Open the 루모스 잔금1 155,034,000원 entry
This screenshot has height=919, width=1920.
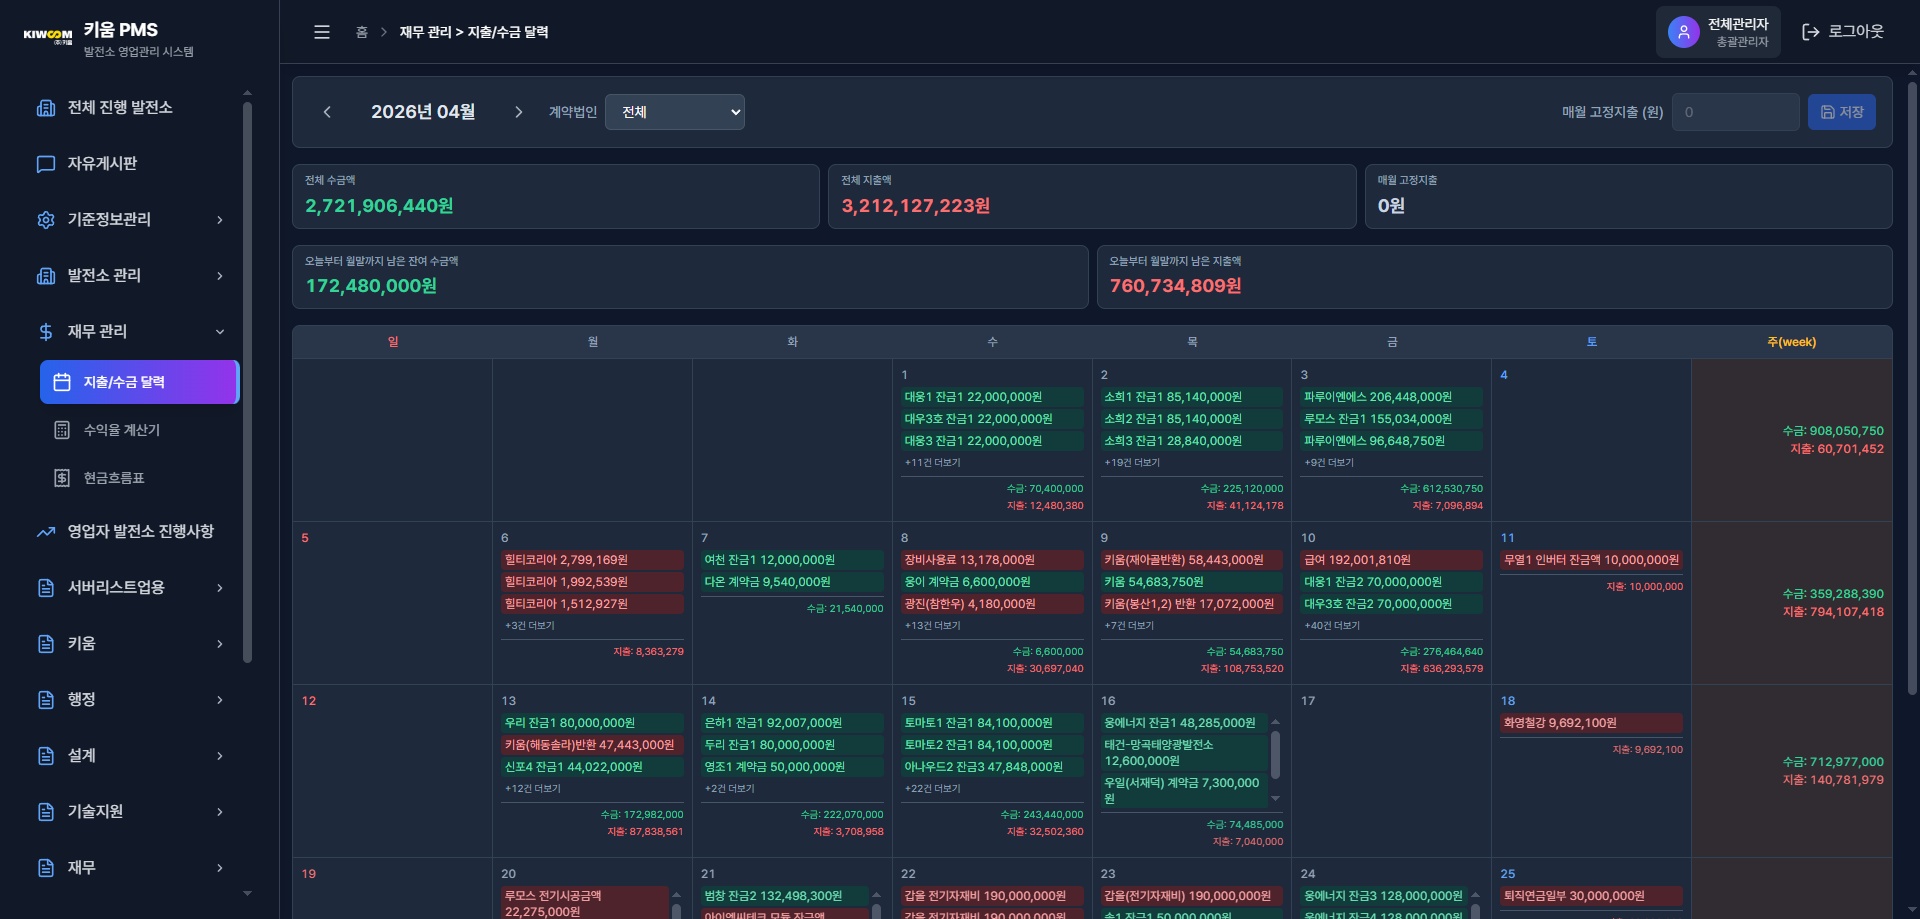tap(1392, 419)
